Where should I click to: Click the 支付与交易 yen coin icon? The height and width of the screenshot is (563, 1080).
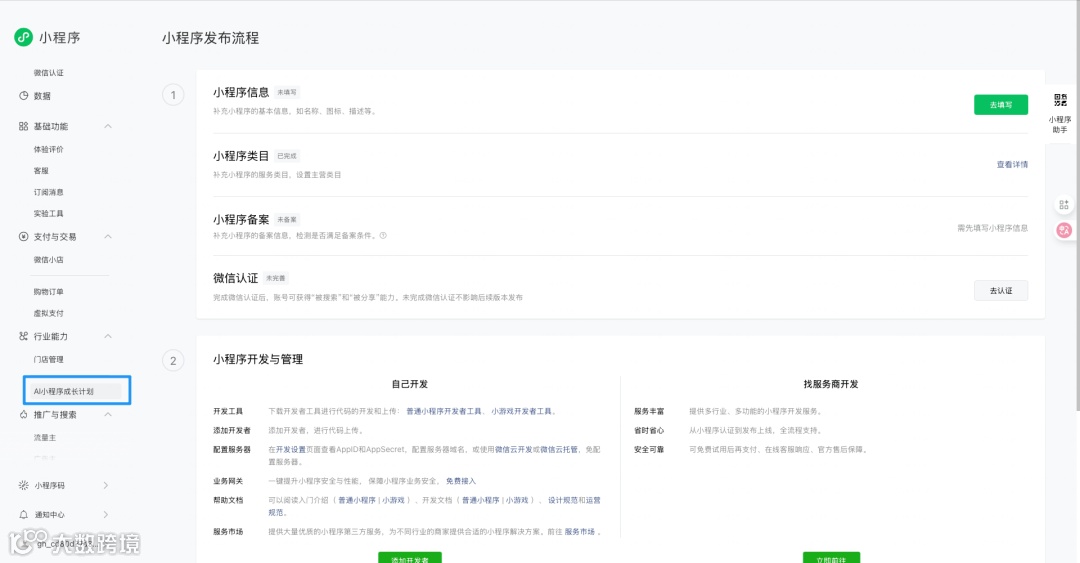(23, 236)
